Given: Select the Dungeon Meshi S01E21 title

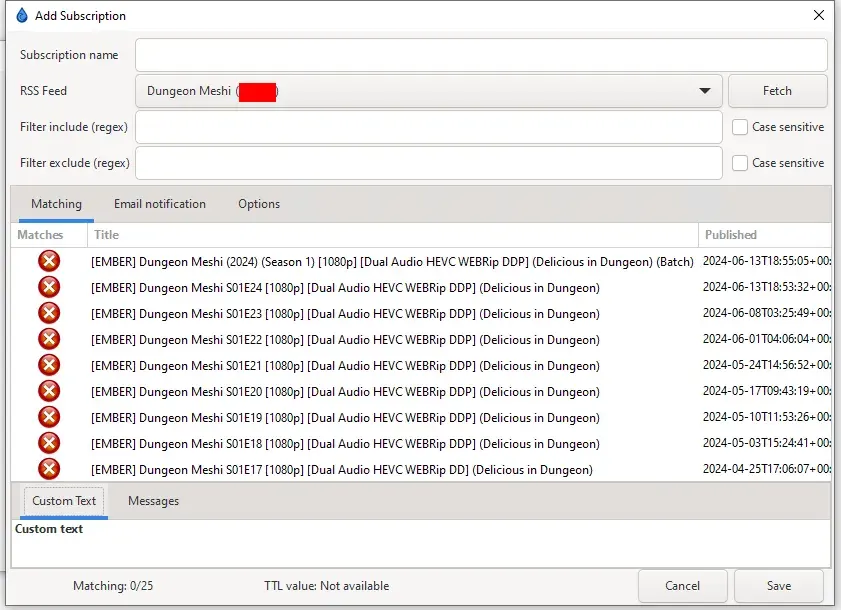Looking at the screenshot, I should pos(345,366).
